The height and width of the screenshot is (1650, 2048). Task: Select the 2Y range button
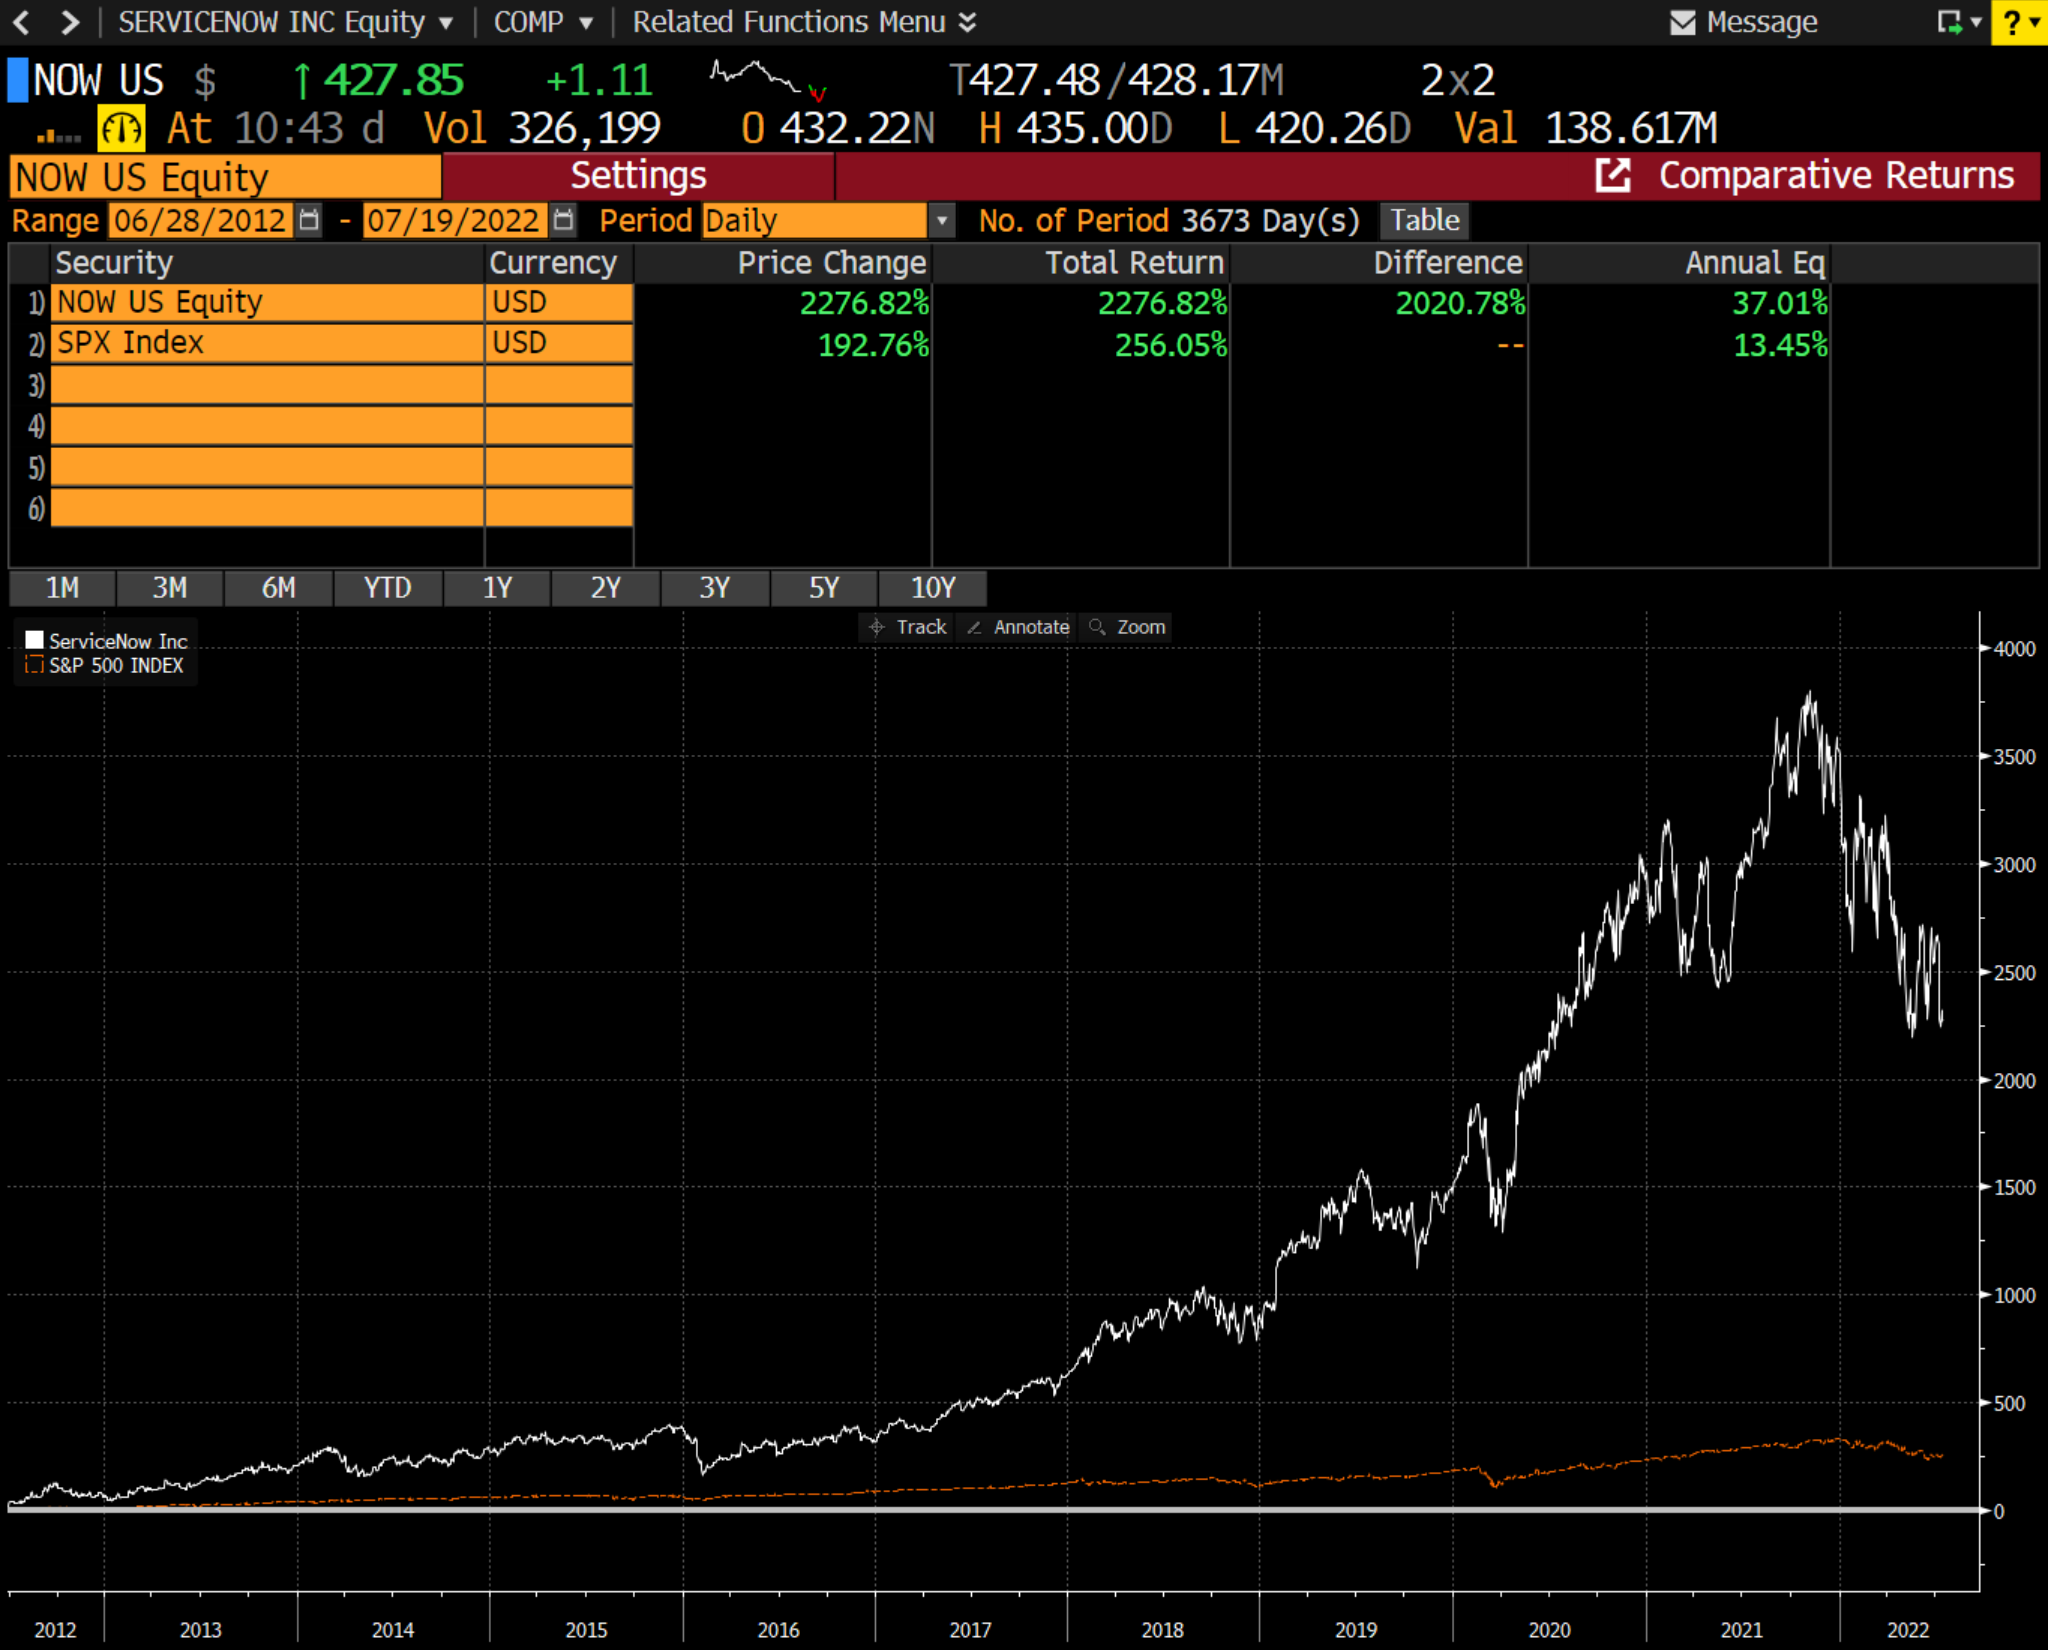click(x=606, y=588)
